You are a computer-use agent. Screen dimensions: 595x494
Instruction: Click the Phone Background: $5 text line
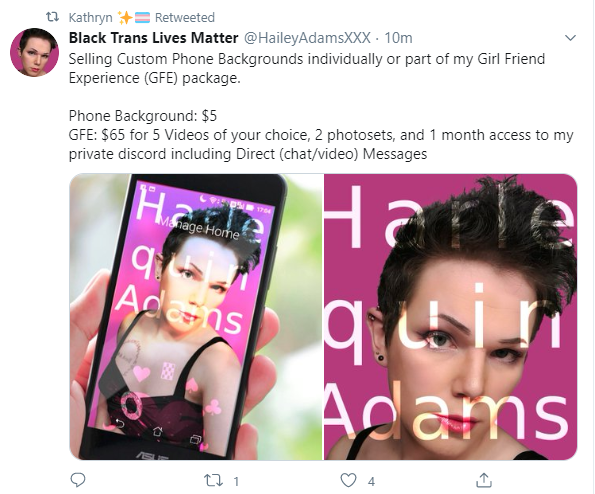click(143, 116)
